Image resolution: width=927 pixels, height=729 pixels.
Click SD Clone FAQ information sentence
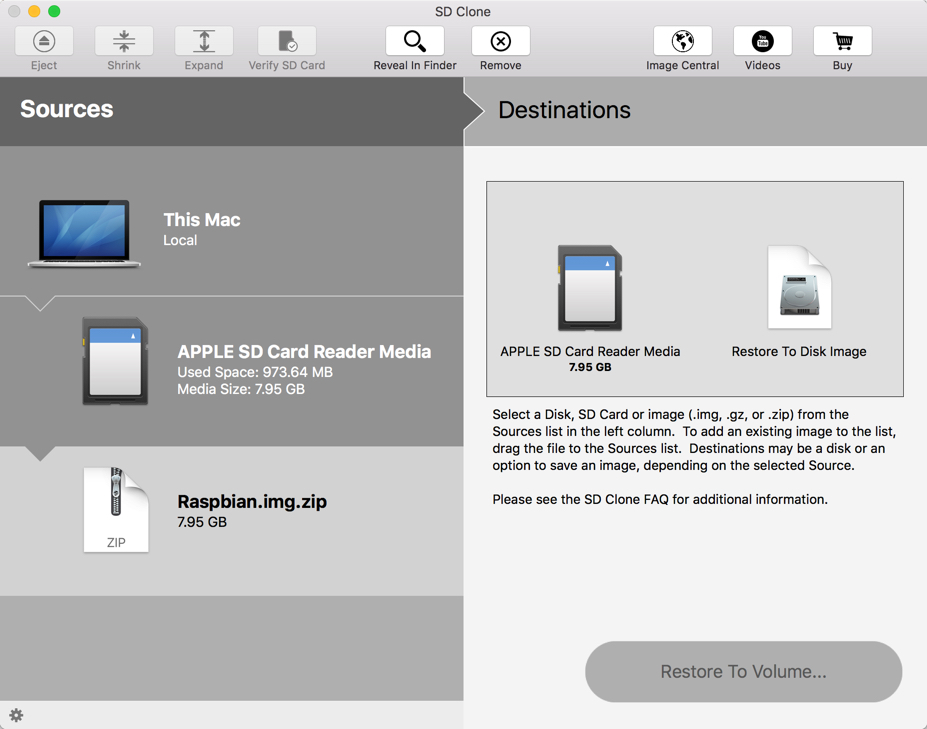(x=660, y=500)
